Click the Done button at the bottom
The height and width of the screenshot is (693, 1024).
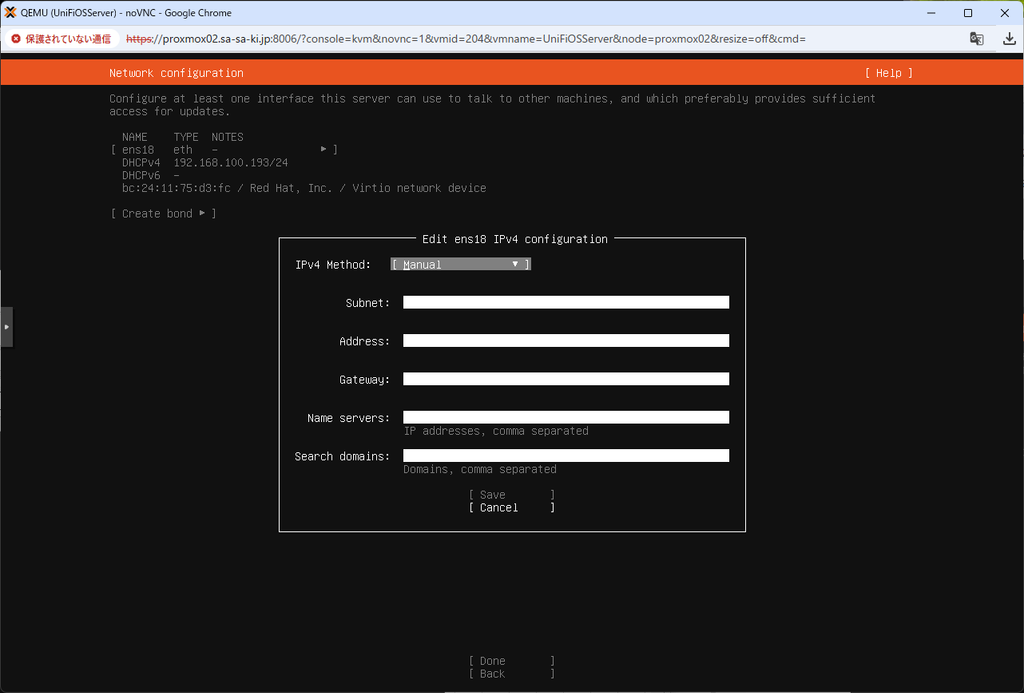511,660
